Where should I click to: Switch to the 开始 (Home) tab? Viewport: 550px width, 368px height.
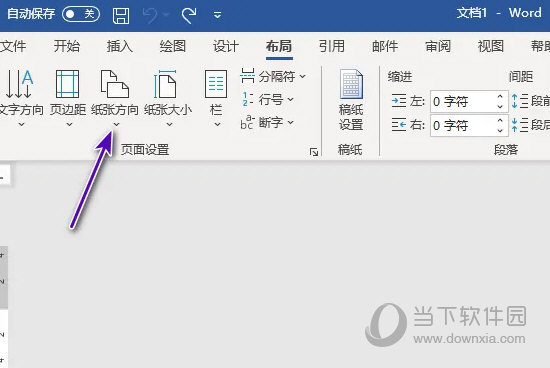tap(67, 46)
